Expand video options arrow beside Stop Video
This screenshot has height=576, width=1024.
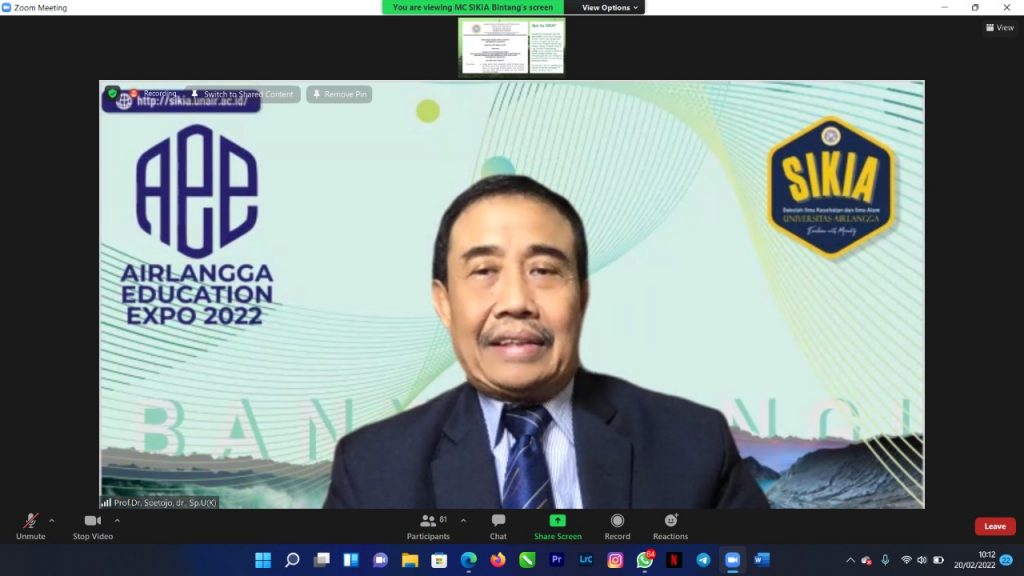pyautogui.click(x=117, y=520)
